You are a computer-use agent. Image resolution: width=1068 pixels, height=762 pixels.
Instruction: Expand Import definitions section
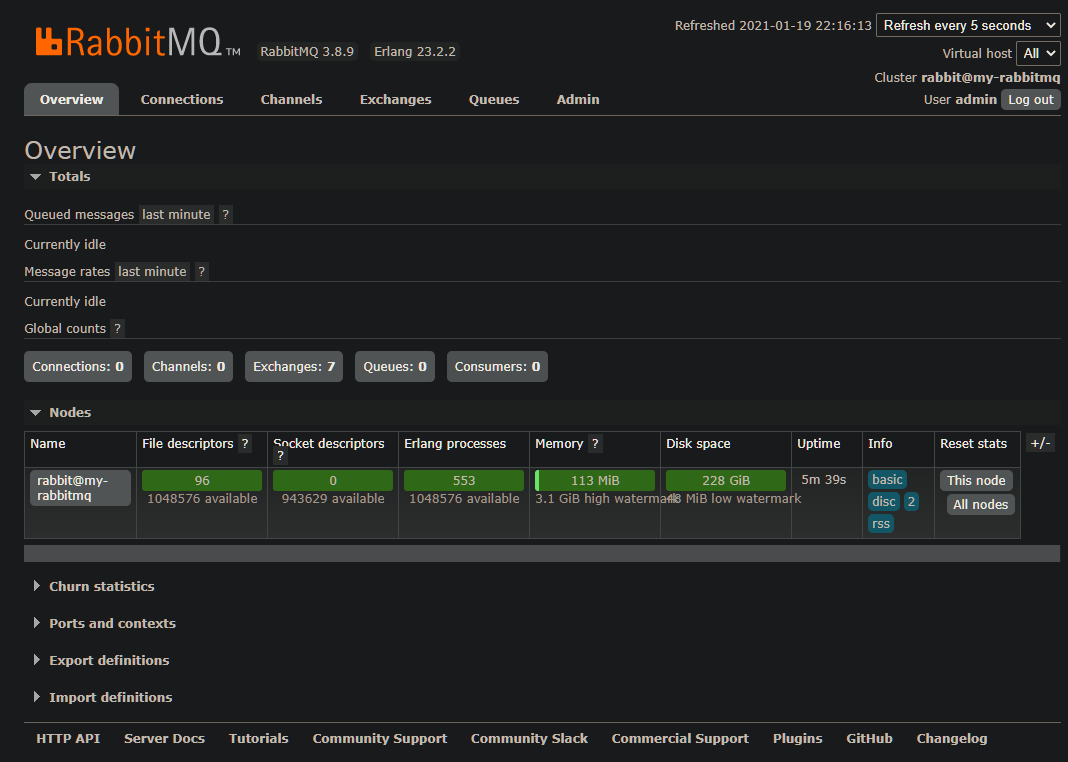(x=103, y=698)
